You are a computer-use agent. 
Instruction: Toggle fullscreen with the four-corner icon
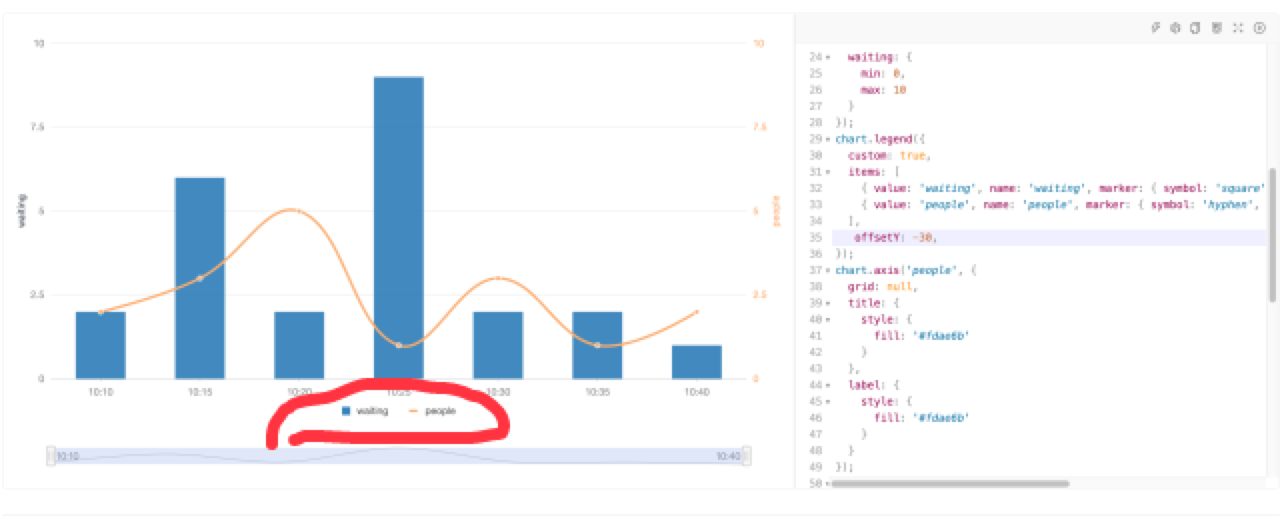tap(1238, 28)
